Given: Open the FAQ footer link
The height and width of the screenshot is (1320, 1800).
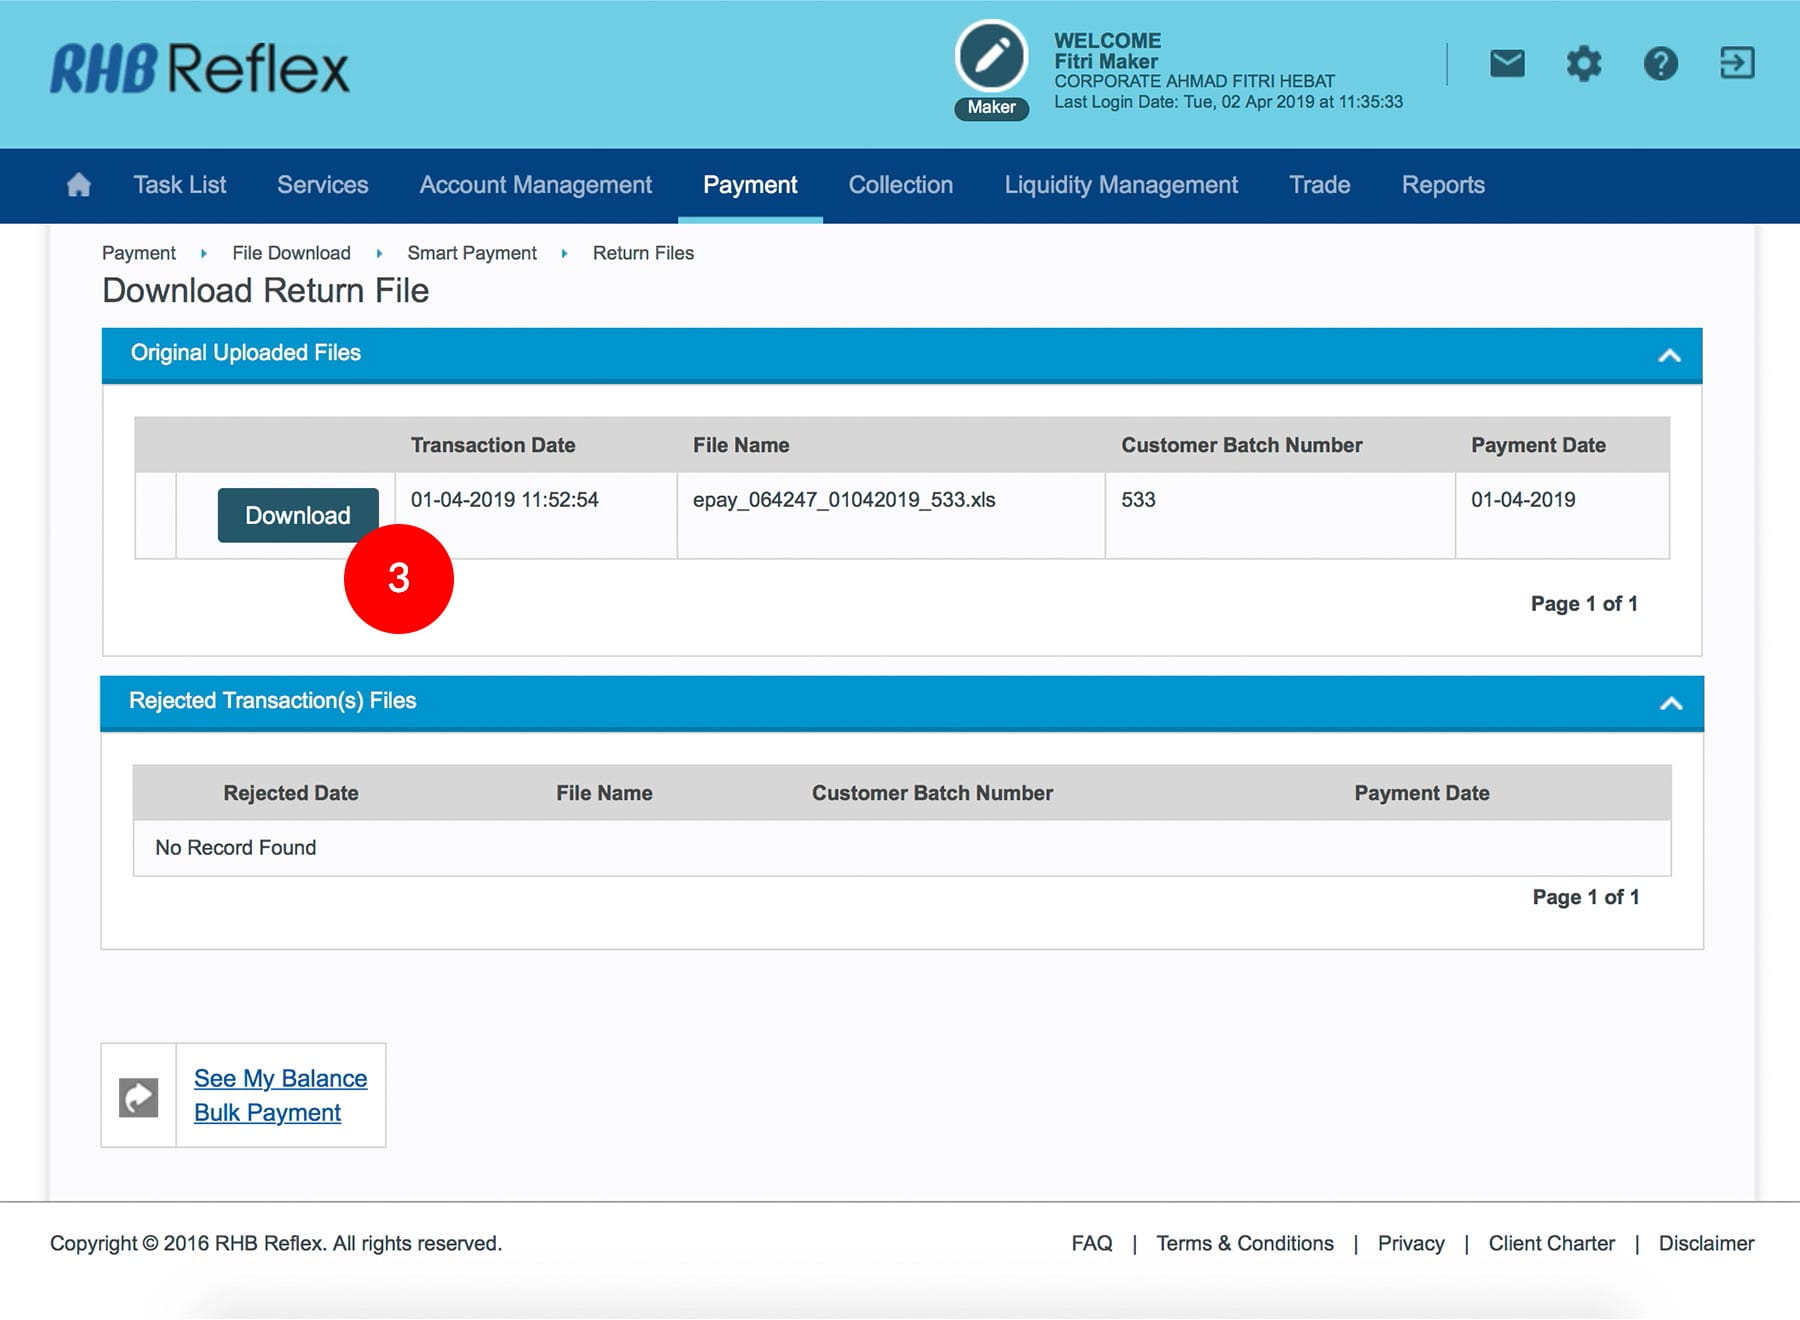Looking at the screenshot, I should pyautogui.click(x=1091, y=1243).
